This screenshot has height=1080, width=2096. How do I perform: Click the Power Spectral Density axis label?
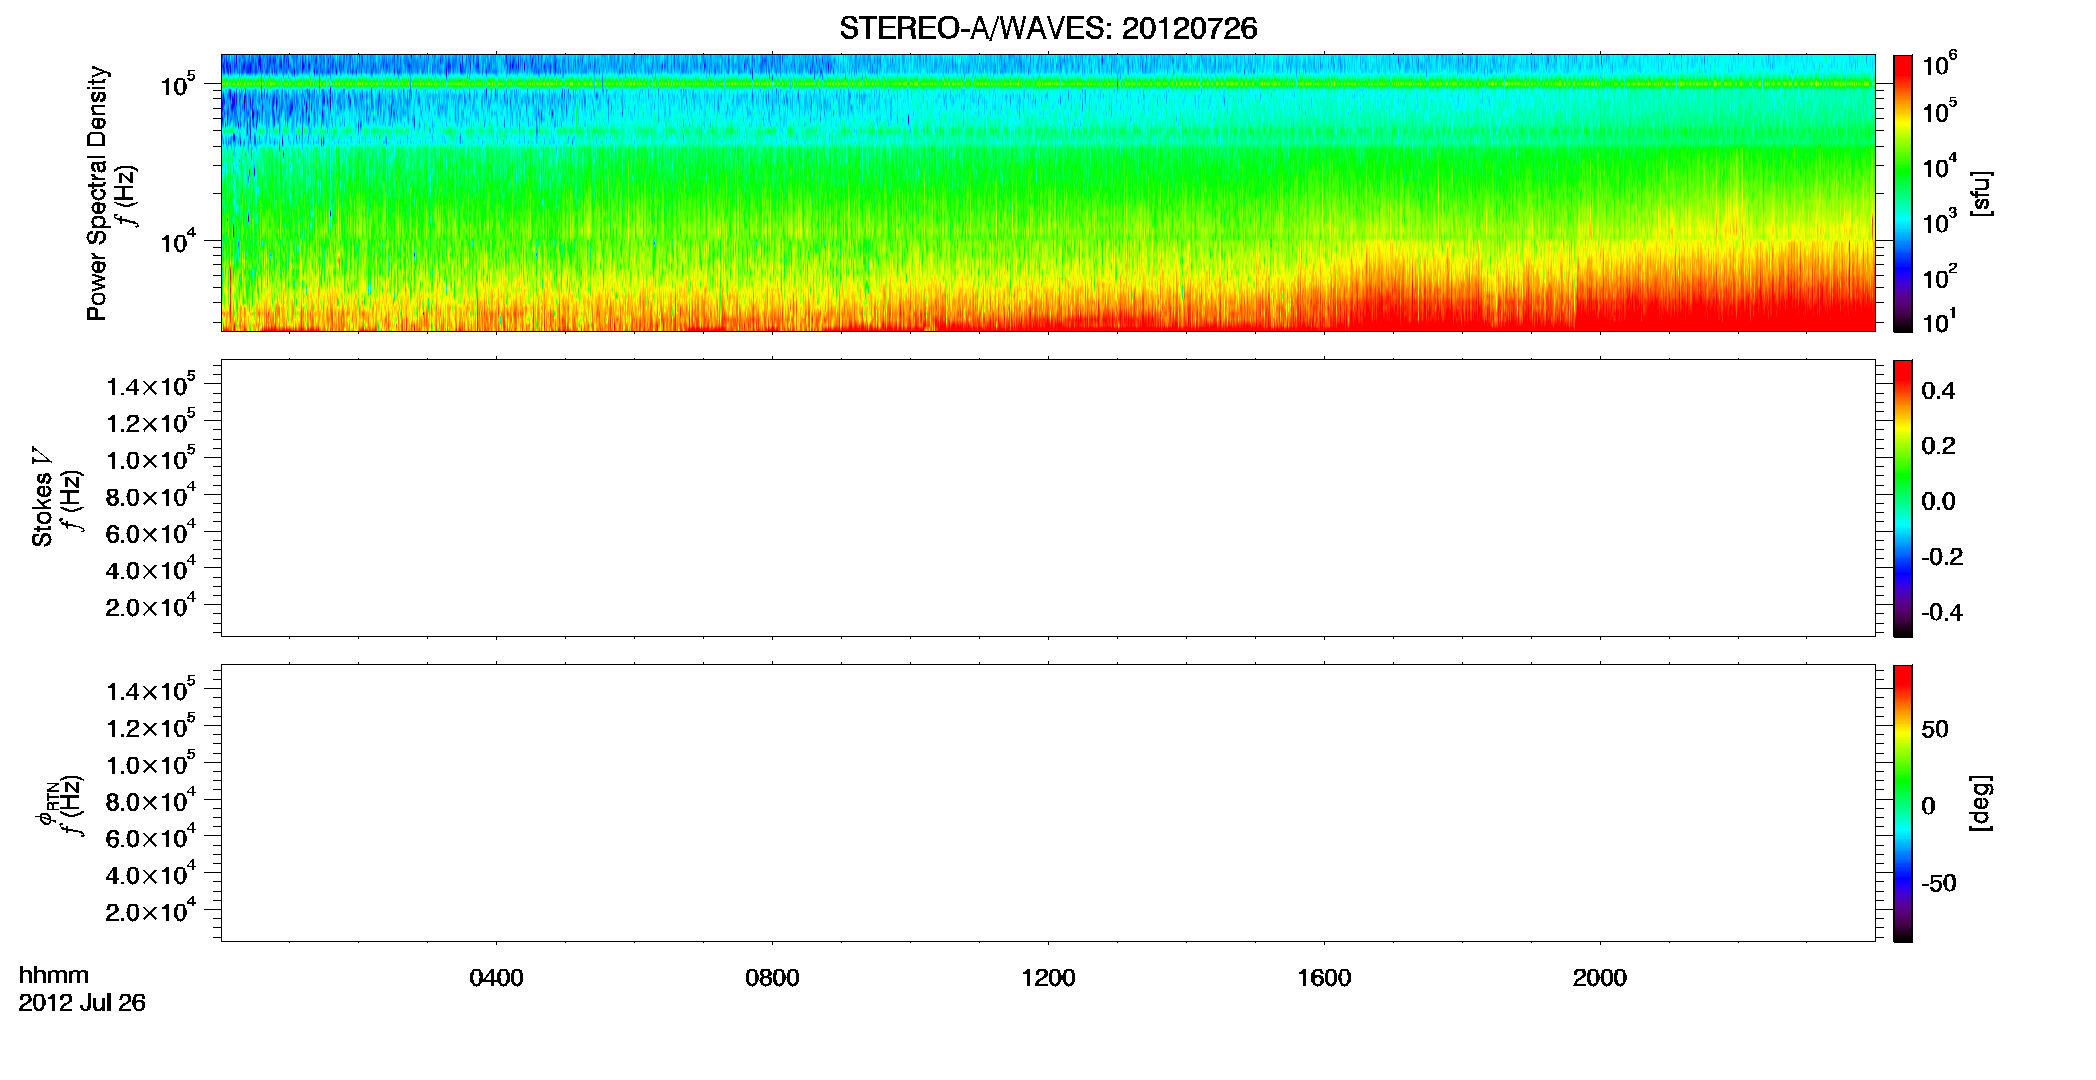point(97,193)
